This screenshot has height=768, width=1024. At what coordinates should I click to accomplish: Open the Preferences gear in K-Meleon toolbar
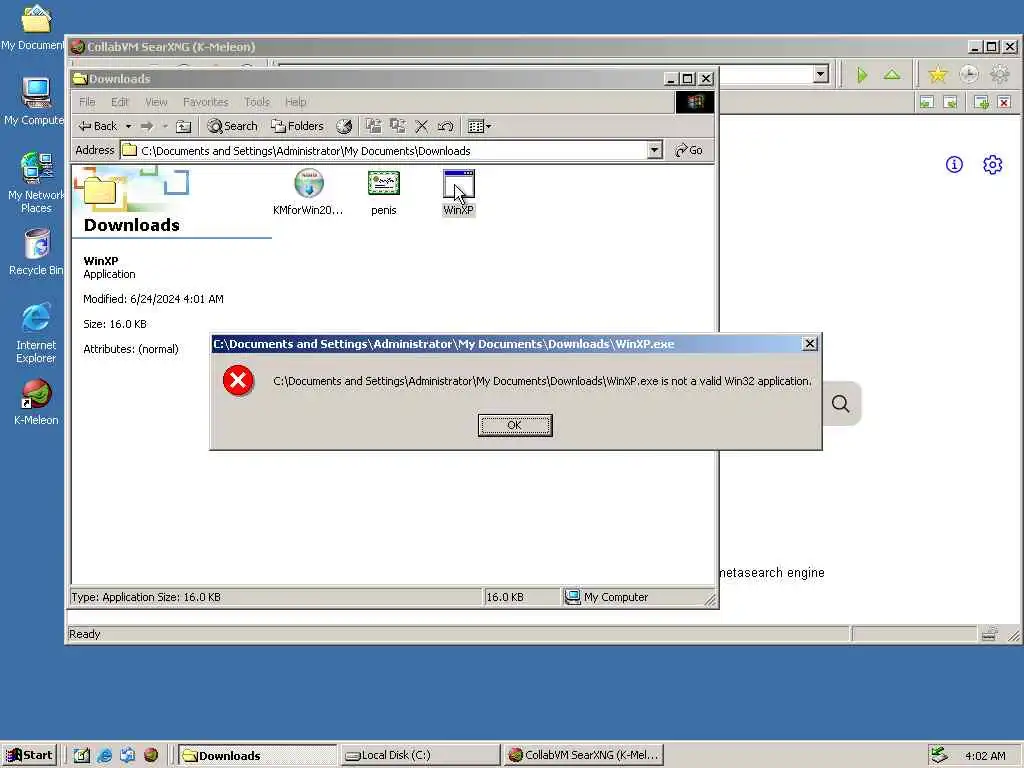click(x=999, y=74)
